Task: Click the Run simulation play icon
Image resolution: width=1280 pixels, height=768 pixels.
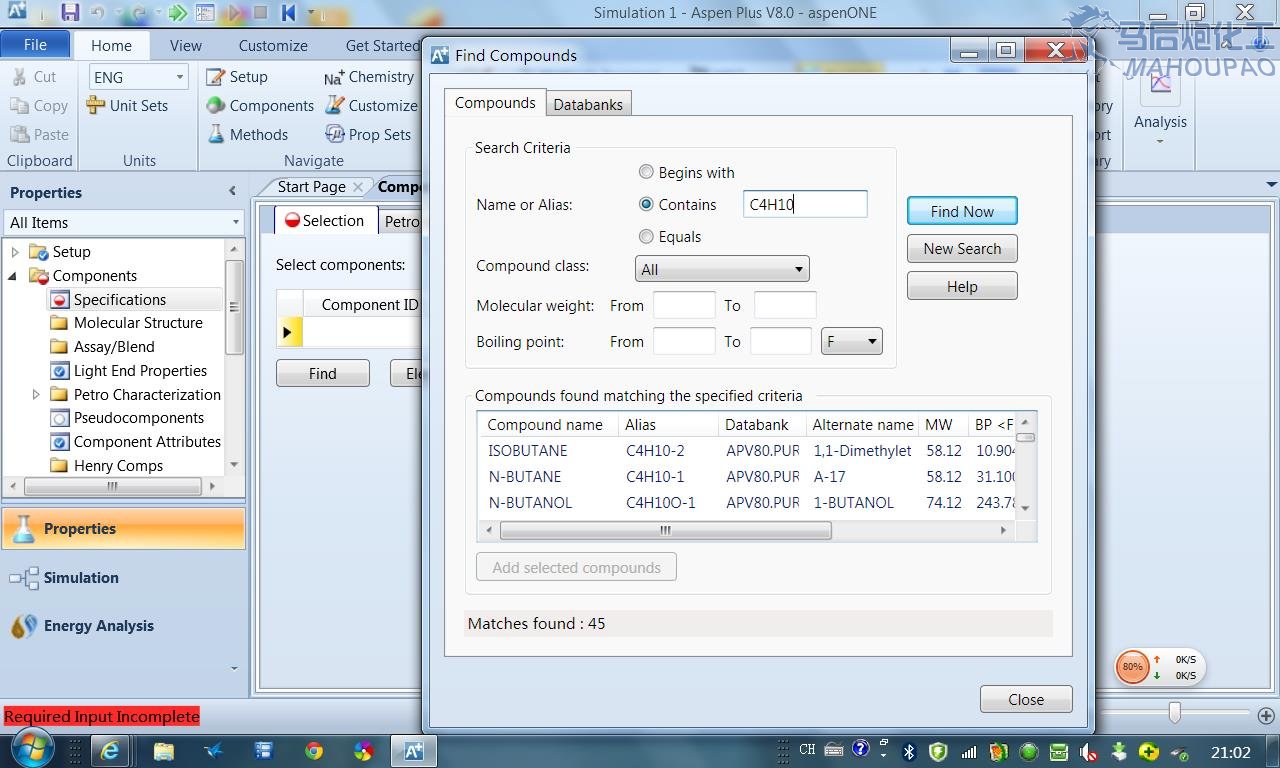Action: click(235, 13)
